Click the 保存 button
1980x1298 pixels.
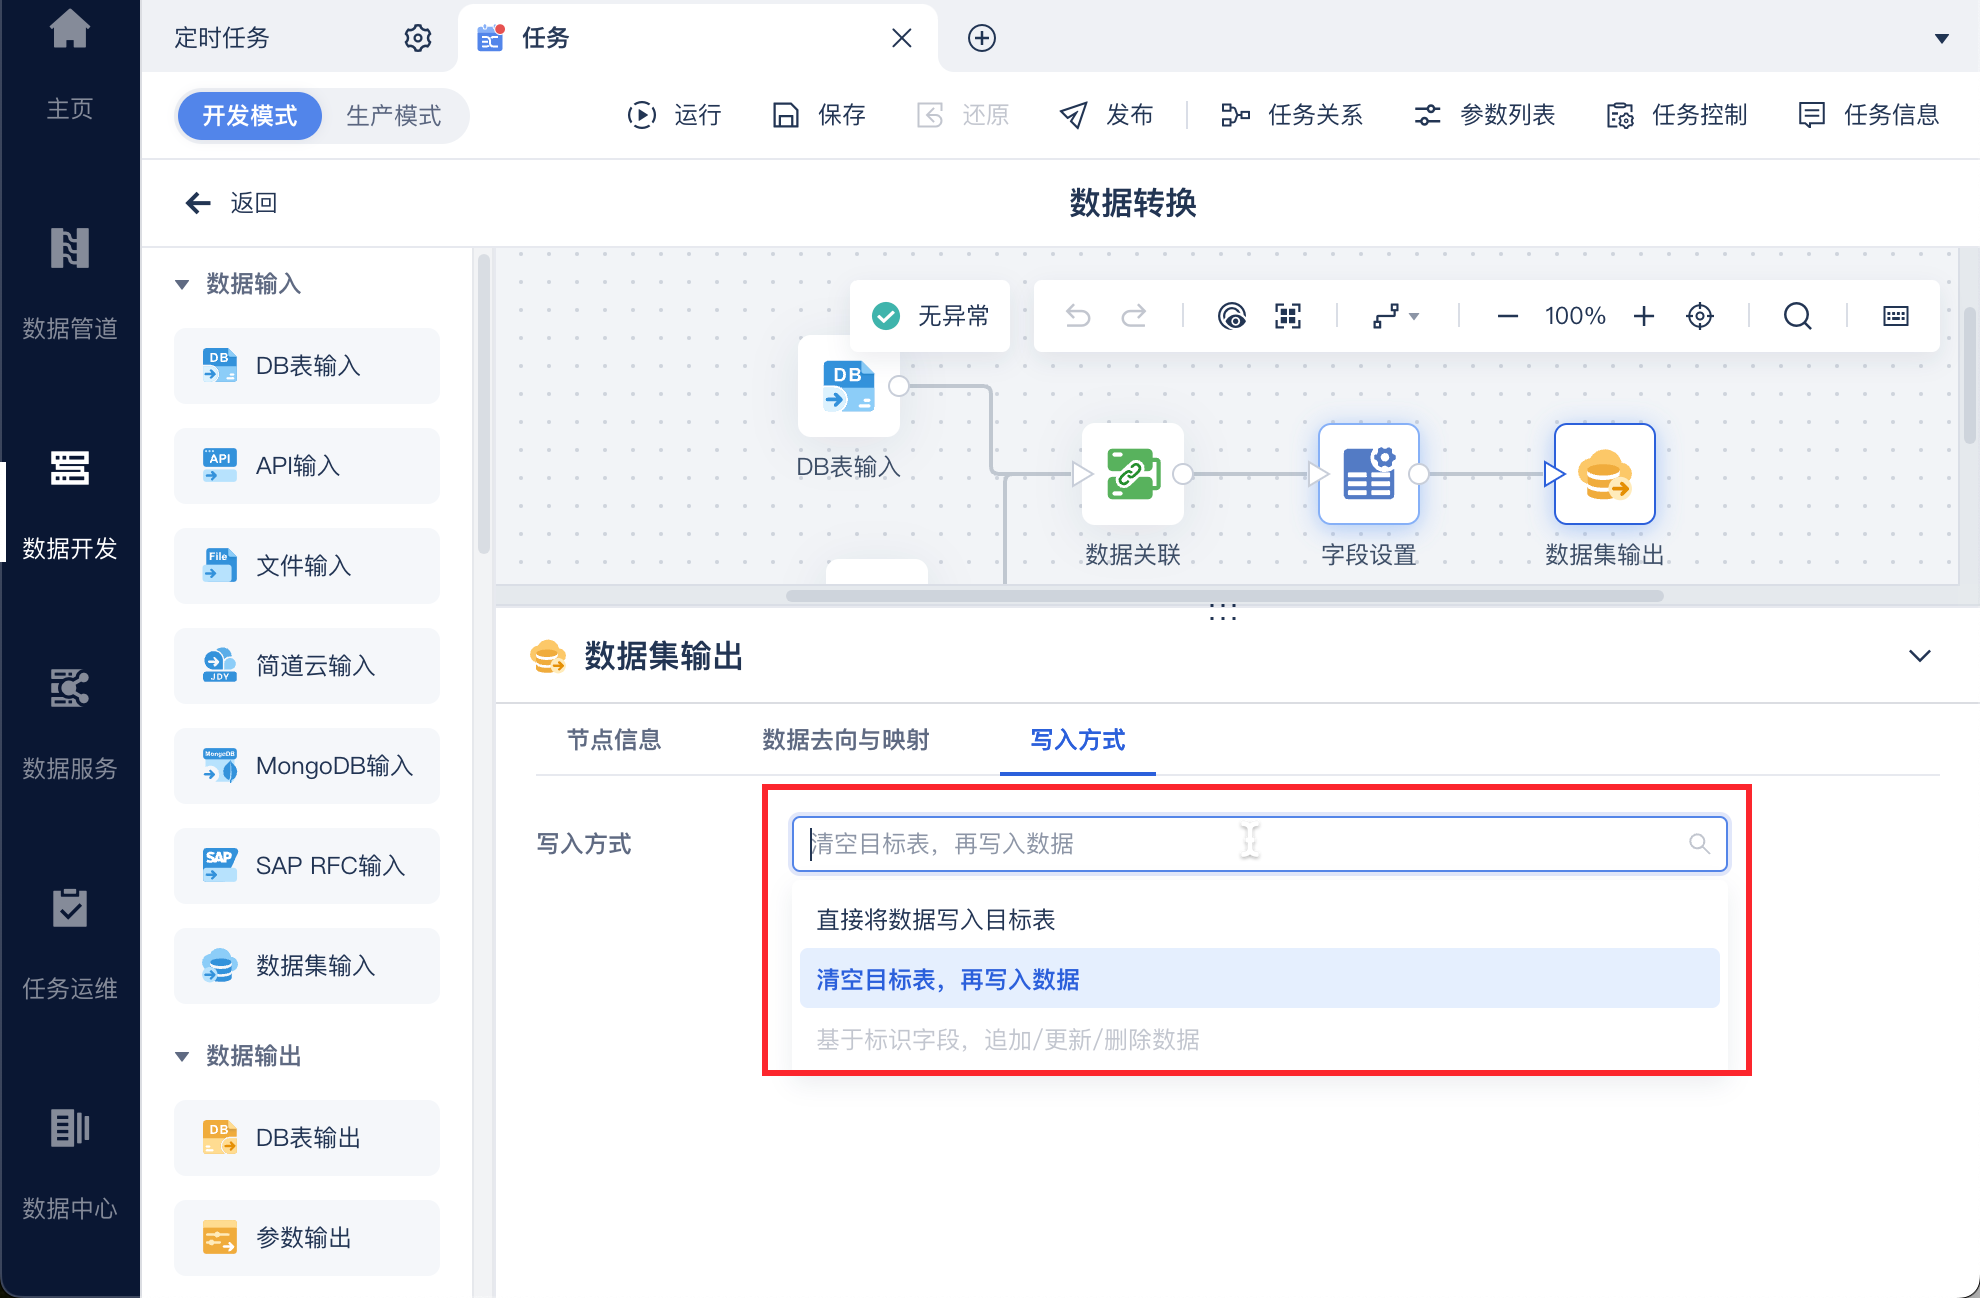coord(819,116)
